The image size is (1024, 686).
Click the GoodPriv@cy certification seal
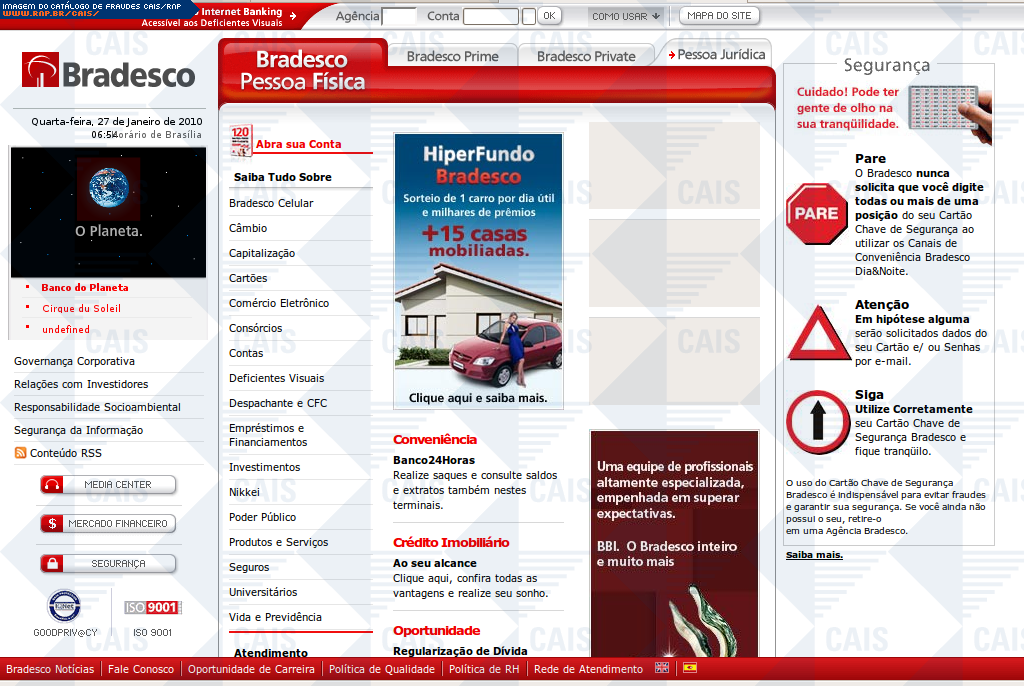tap(65, 607)
